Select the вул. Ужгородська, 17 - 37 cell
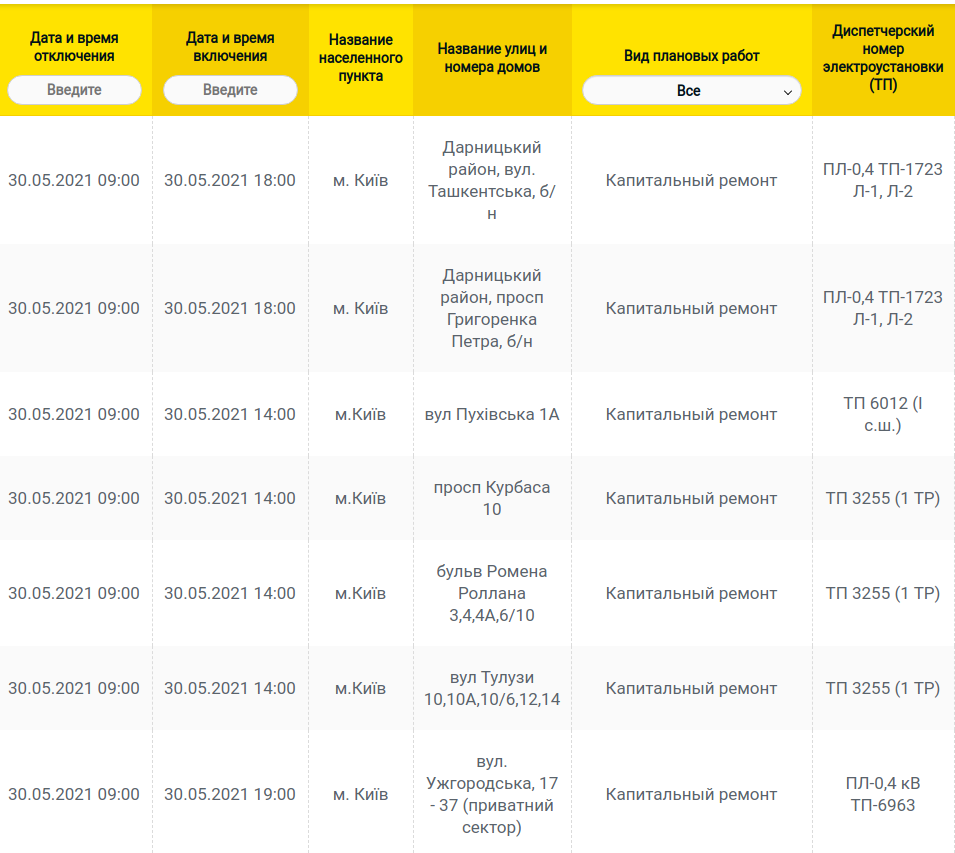Screen dimensions: 955x853 492,794
